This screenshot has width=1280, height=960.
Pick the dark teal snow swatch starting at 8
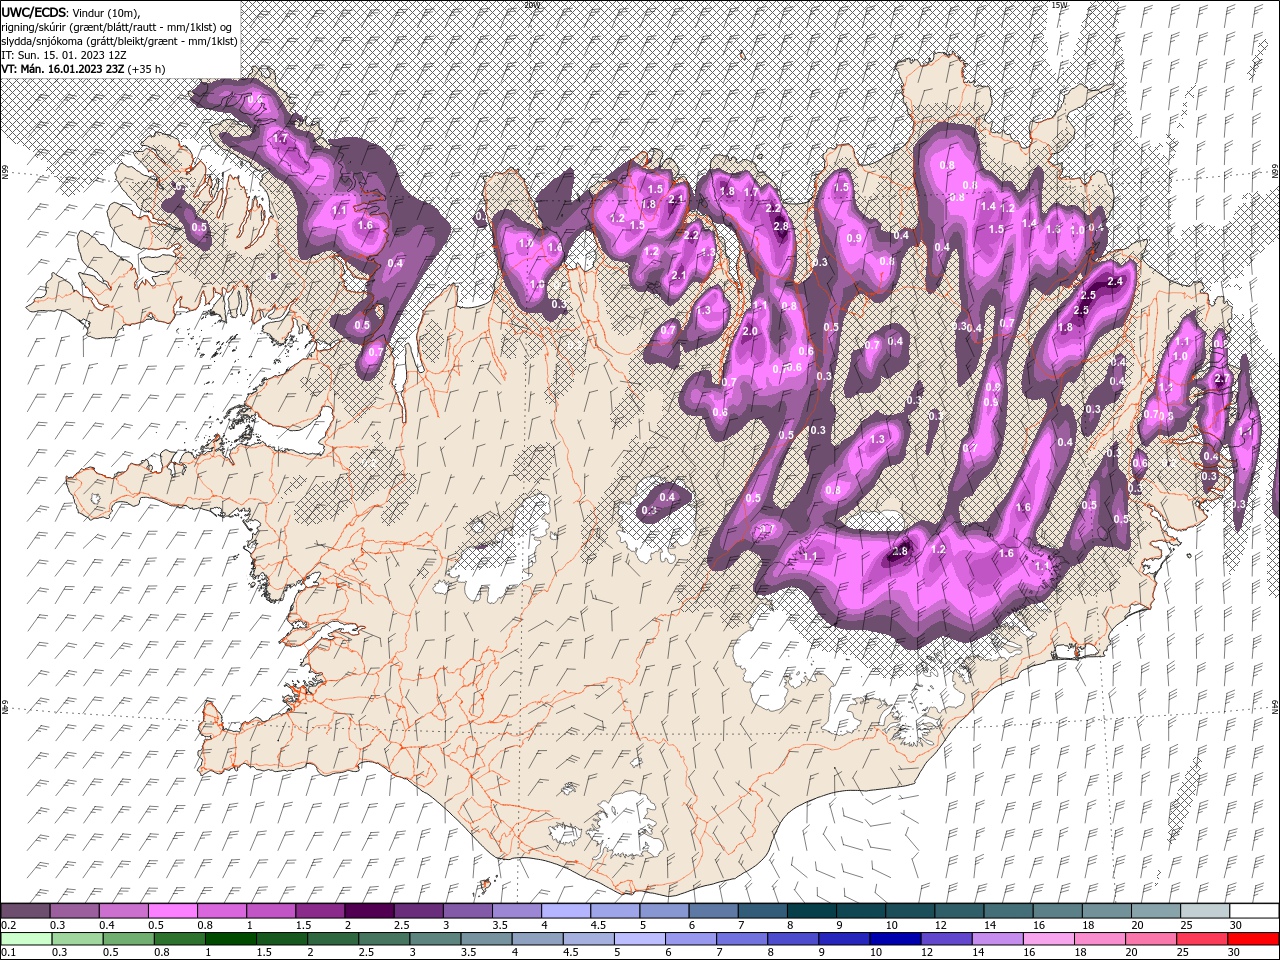pos(811,911)
